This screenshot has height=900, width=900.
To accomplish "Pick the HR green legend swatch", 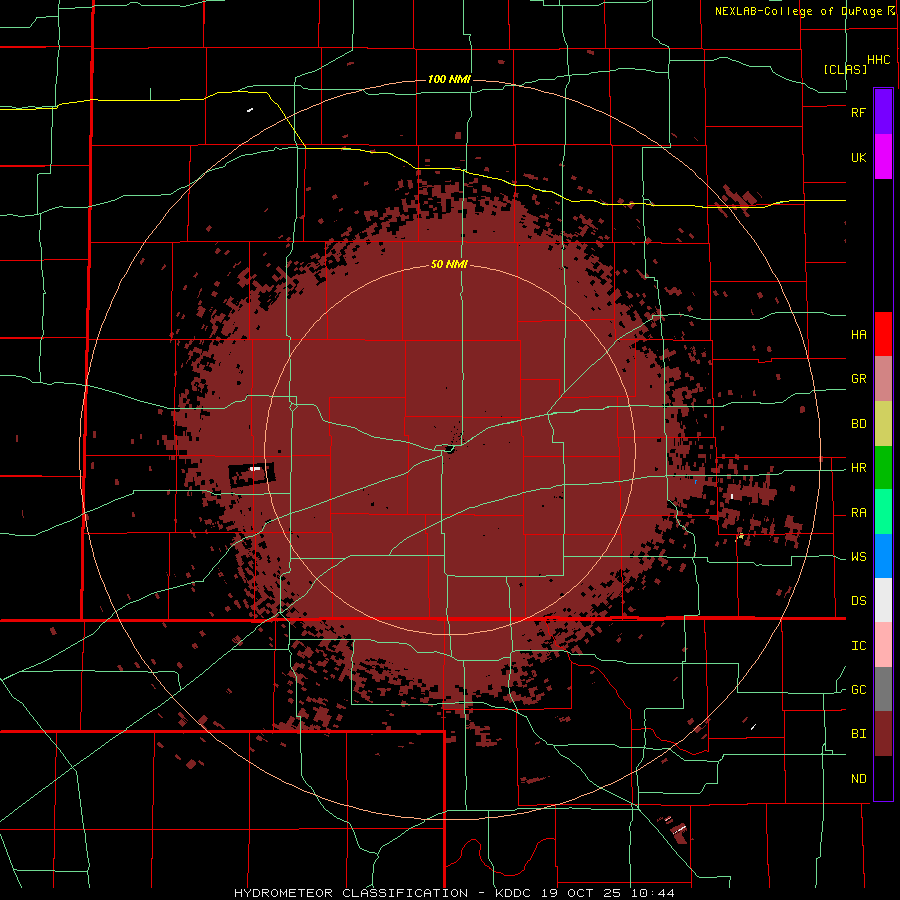I will [x=883, y=468].
